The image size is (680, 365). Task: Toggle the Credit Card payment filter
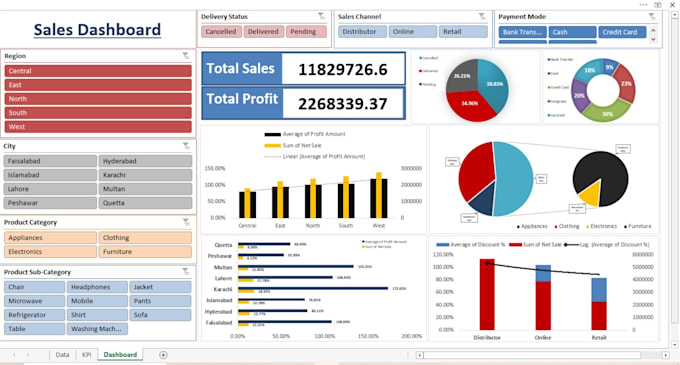tap(622, 32)
